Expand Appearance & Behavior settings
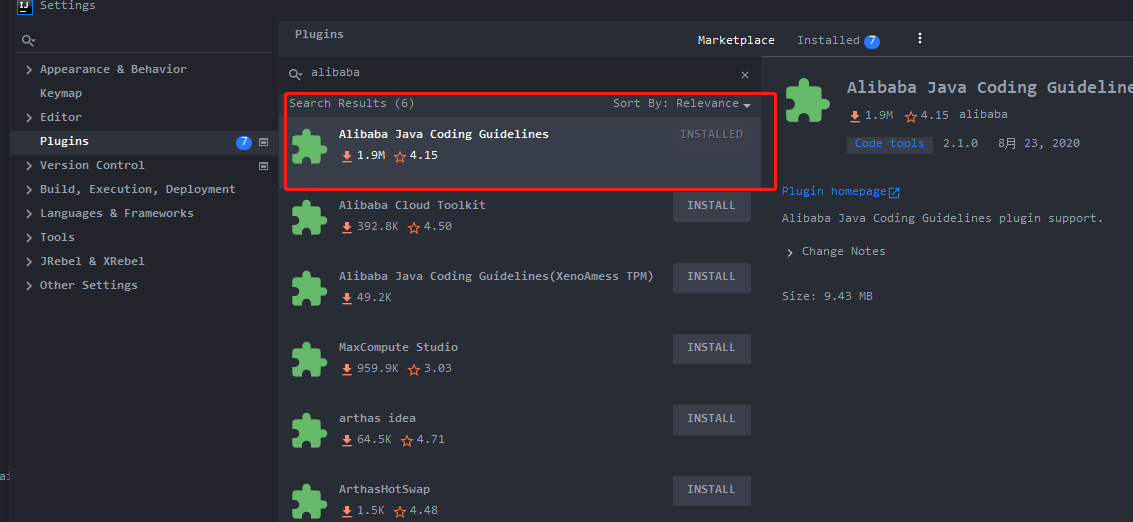 click(x=29, y=69)
